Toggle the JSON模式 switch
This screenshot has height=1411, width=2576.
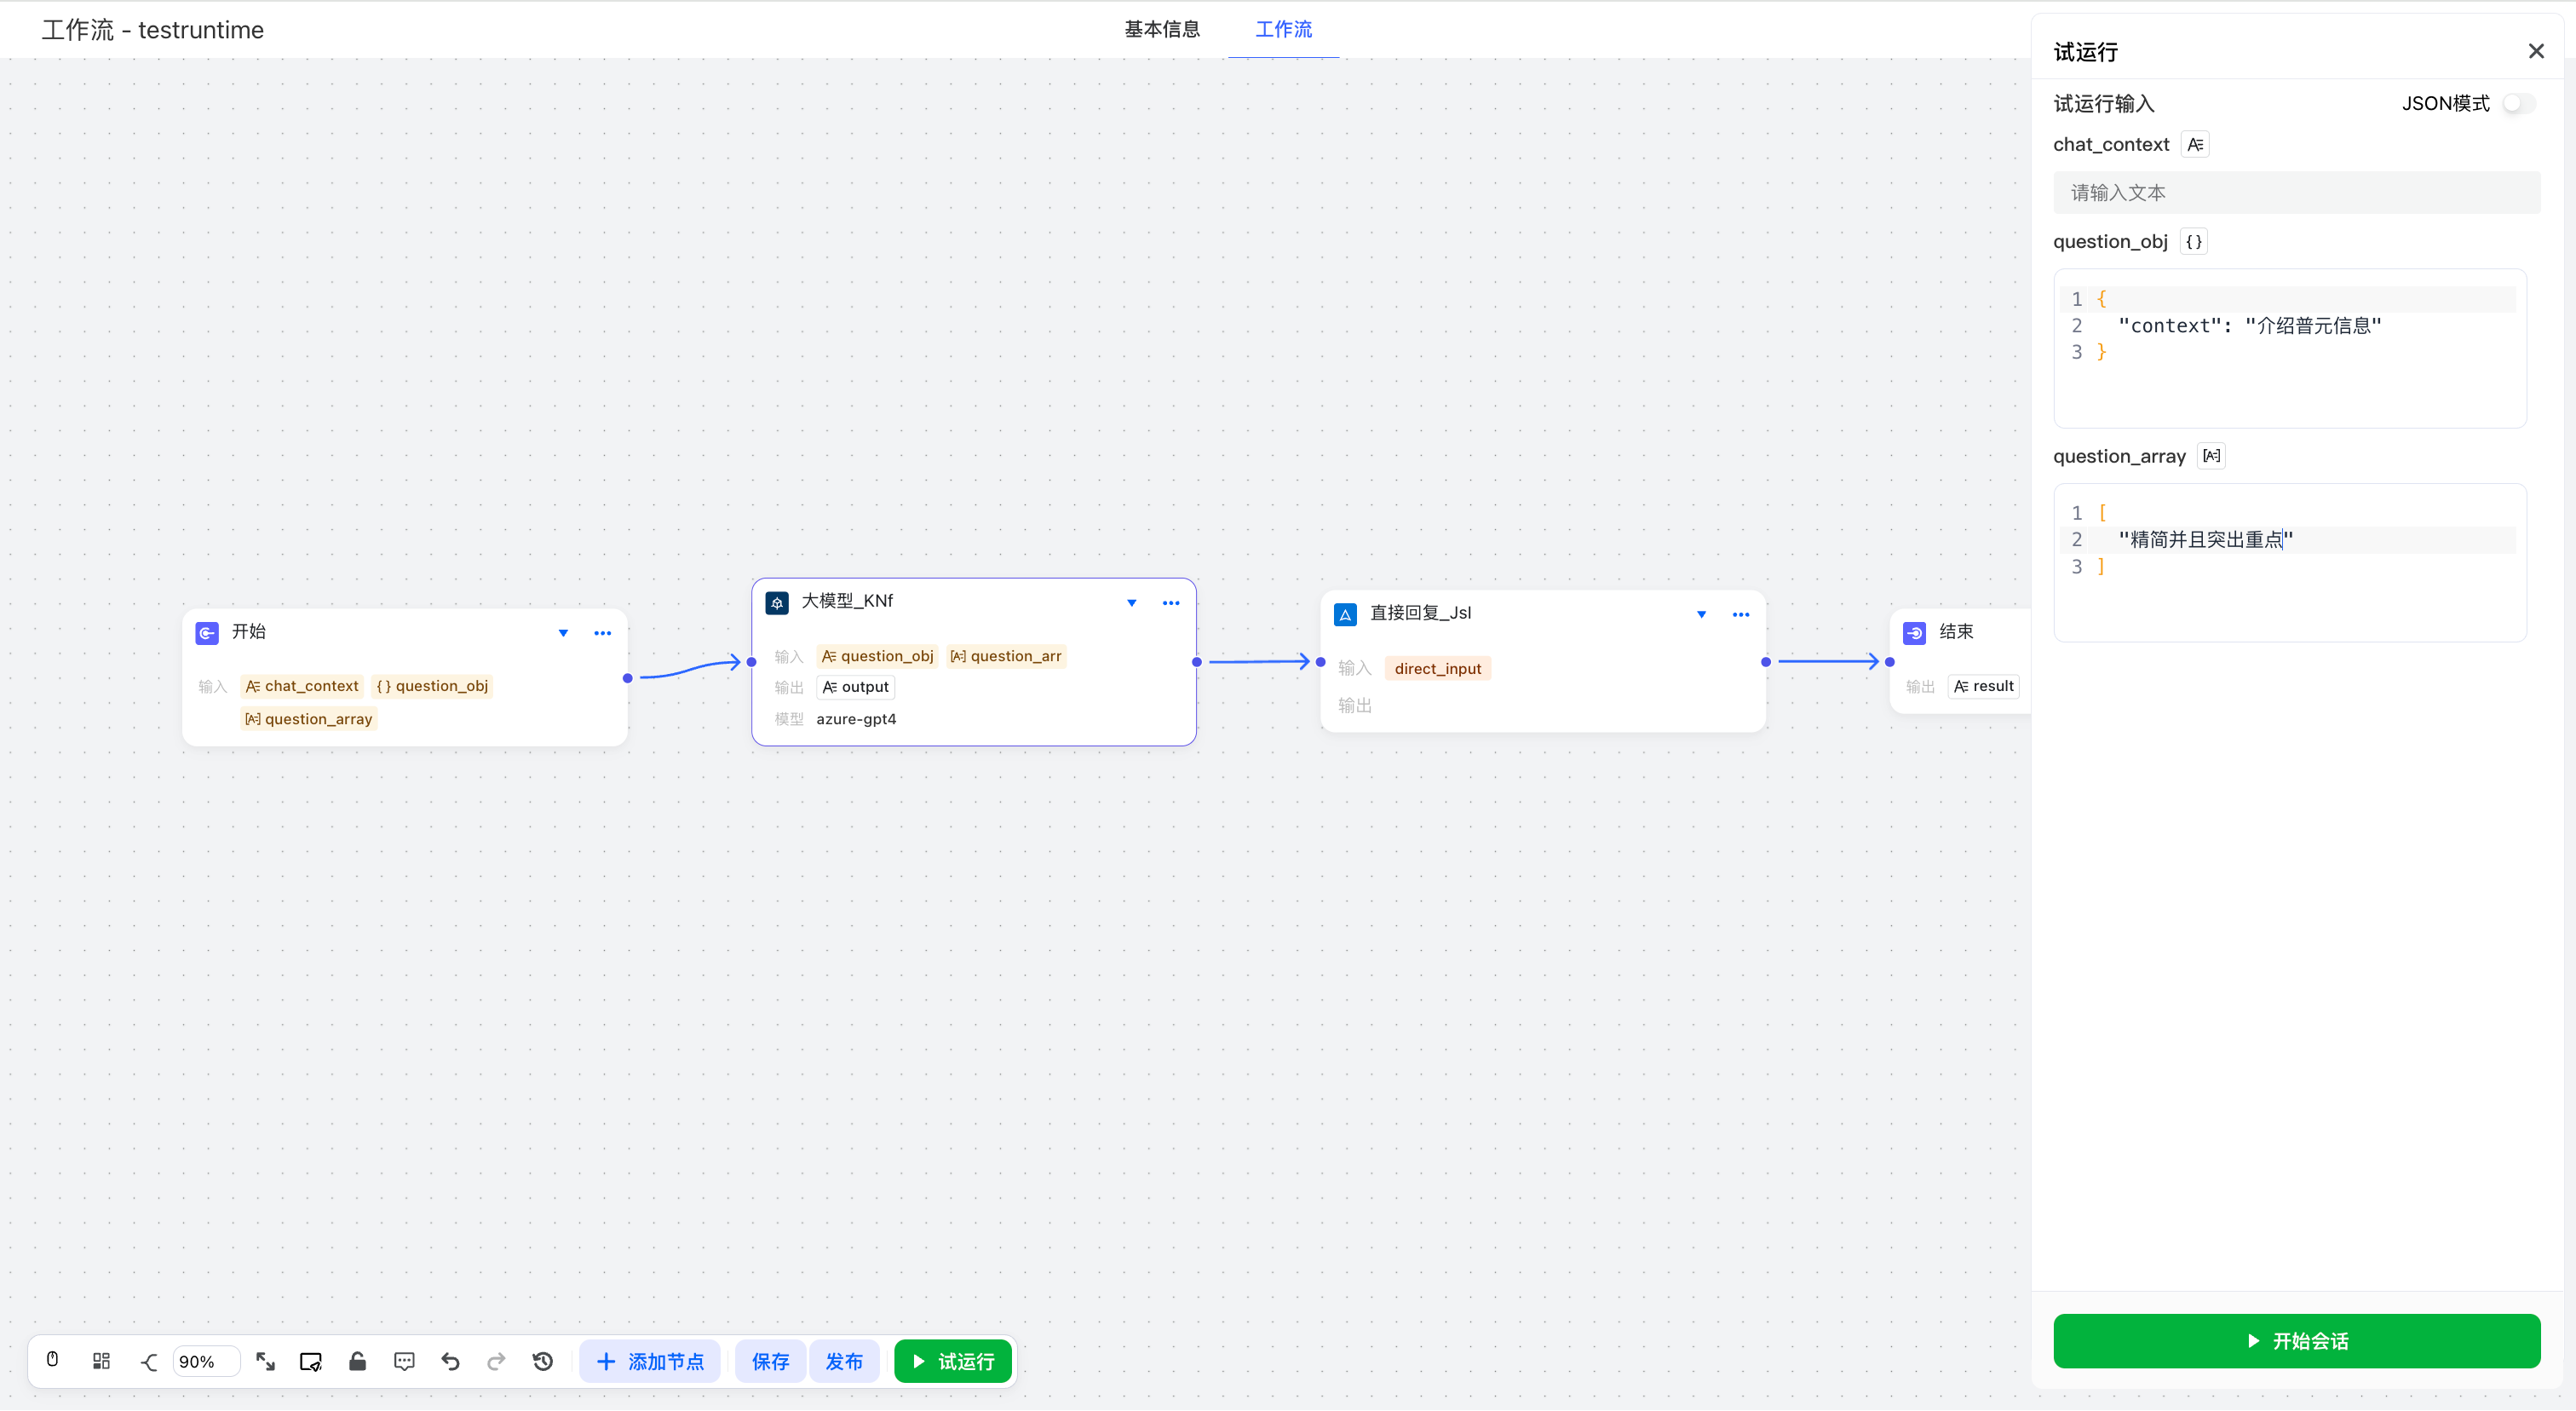click(x=2519, y=103)
